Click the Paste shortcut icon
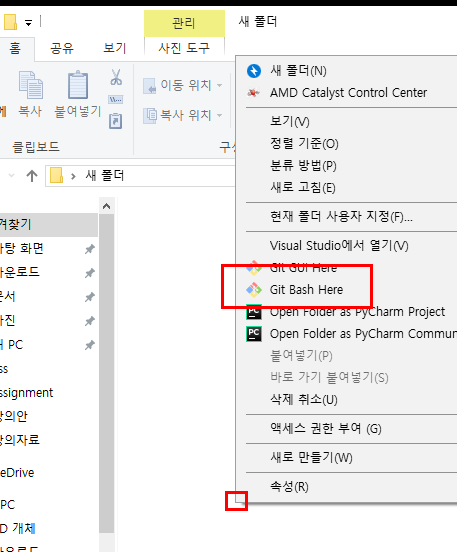457x552 pixels. pos(116,121)
